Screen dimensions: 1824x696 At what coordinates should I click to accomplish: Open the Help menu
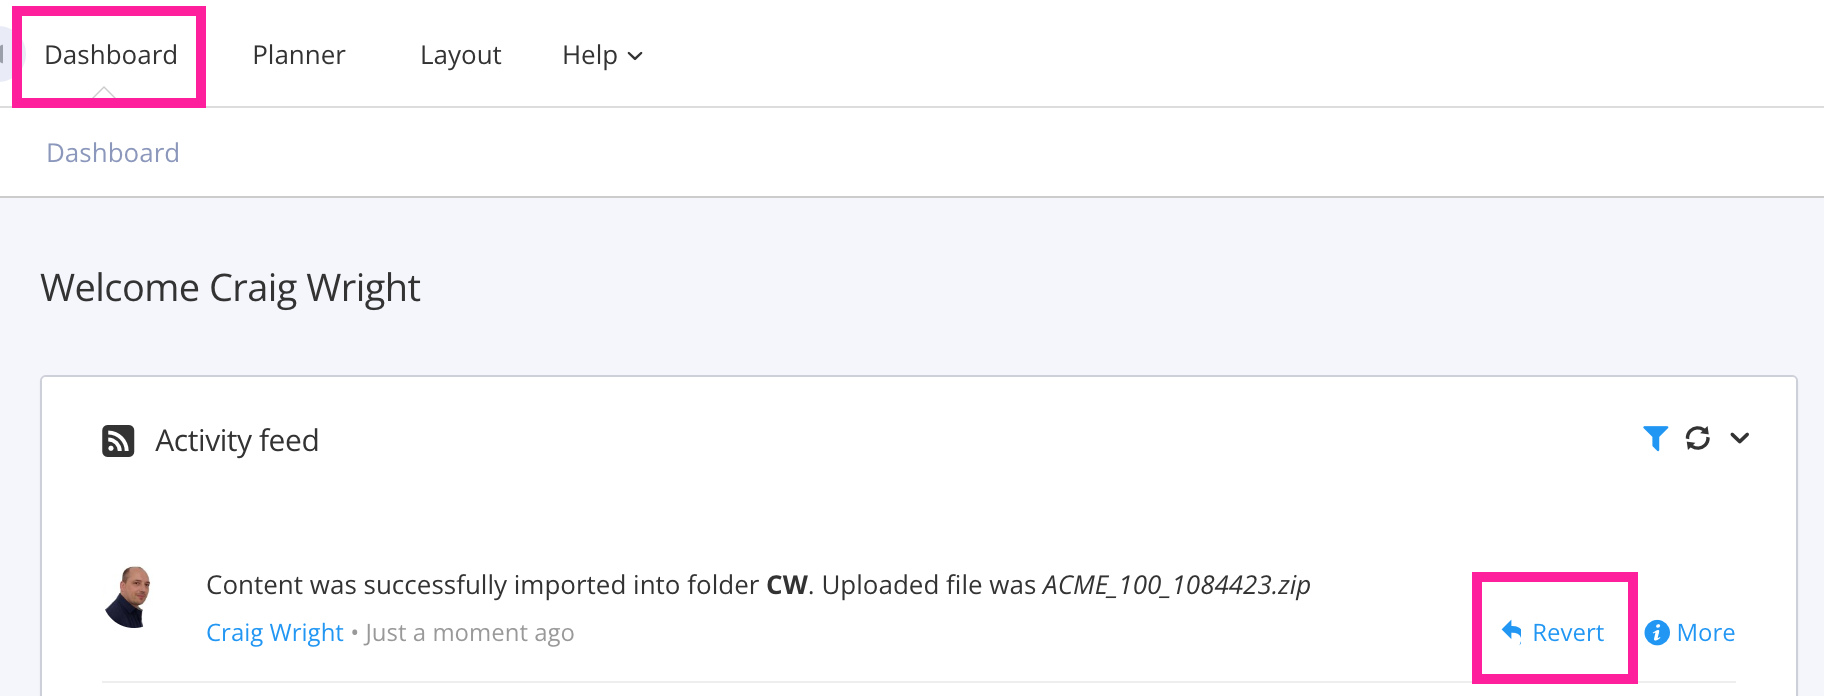tap(601, 55)
